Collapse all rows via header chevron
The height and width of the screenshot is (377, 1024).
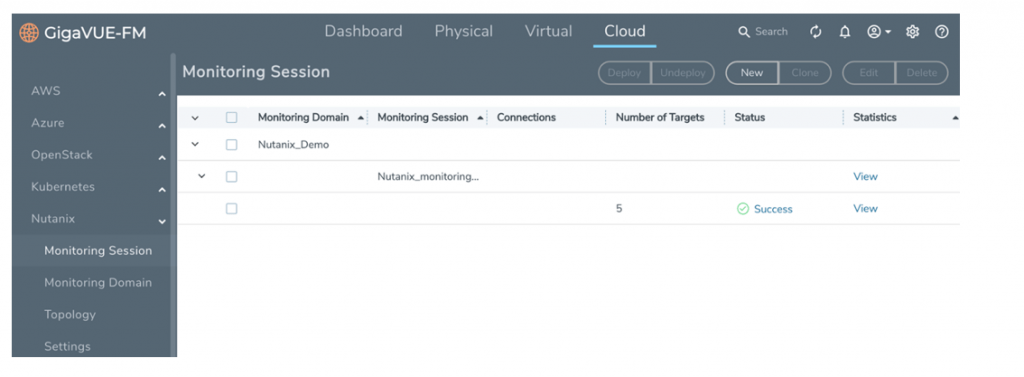[x=195, y=118]
